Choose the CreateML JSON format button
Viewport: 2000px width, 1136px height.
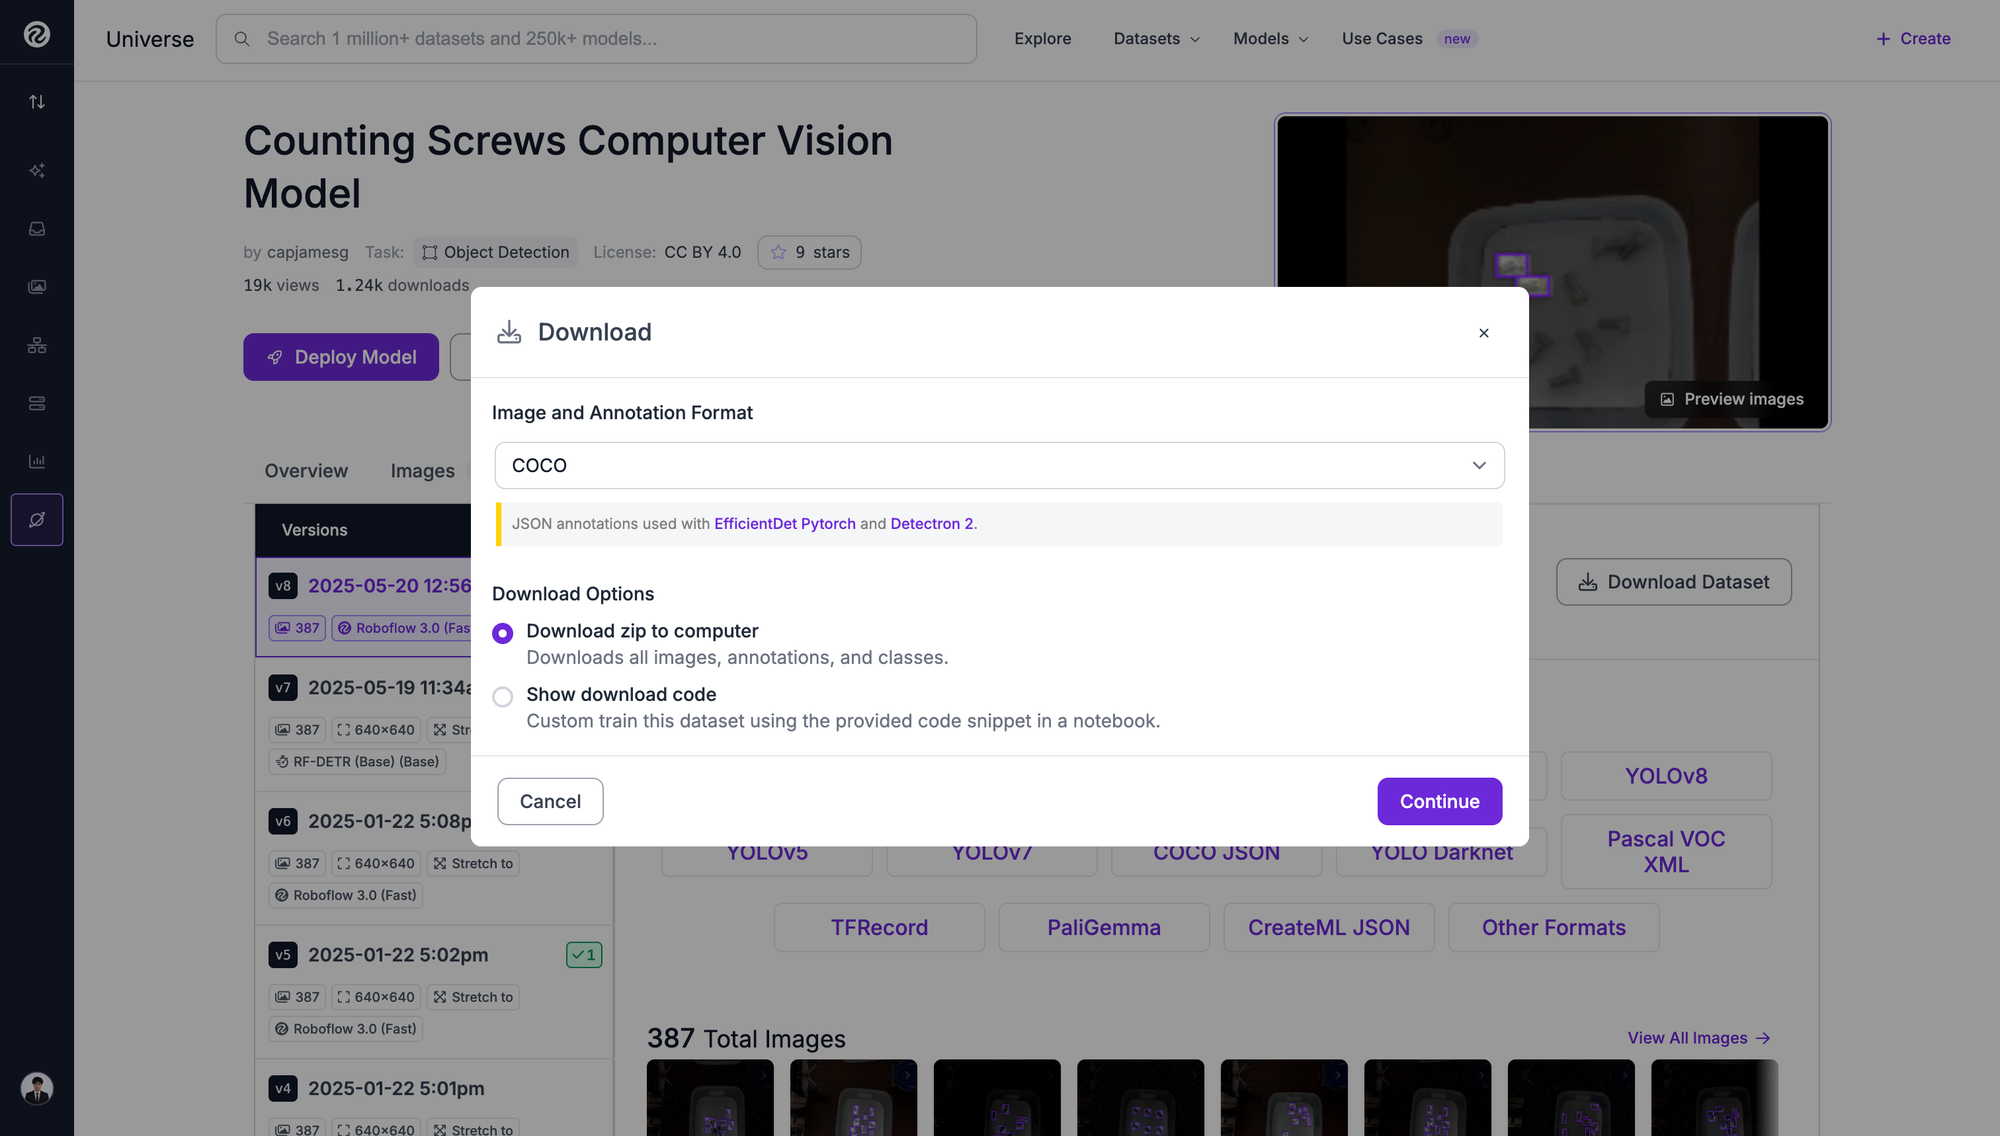(1329, 928)
